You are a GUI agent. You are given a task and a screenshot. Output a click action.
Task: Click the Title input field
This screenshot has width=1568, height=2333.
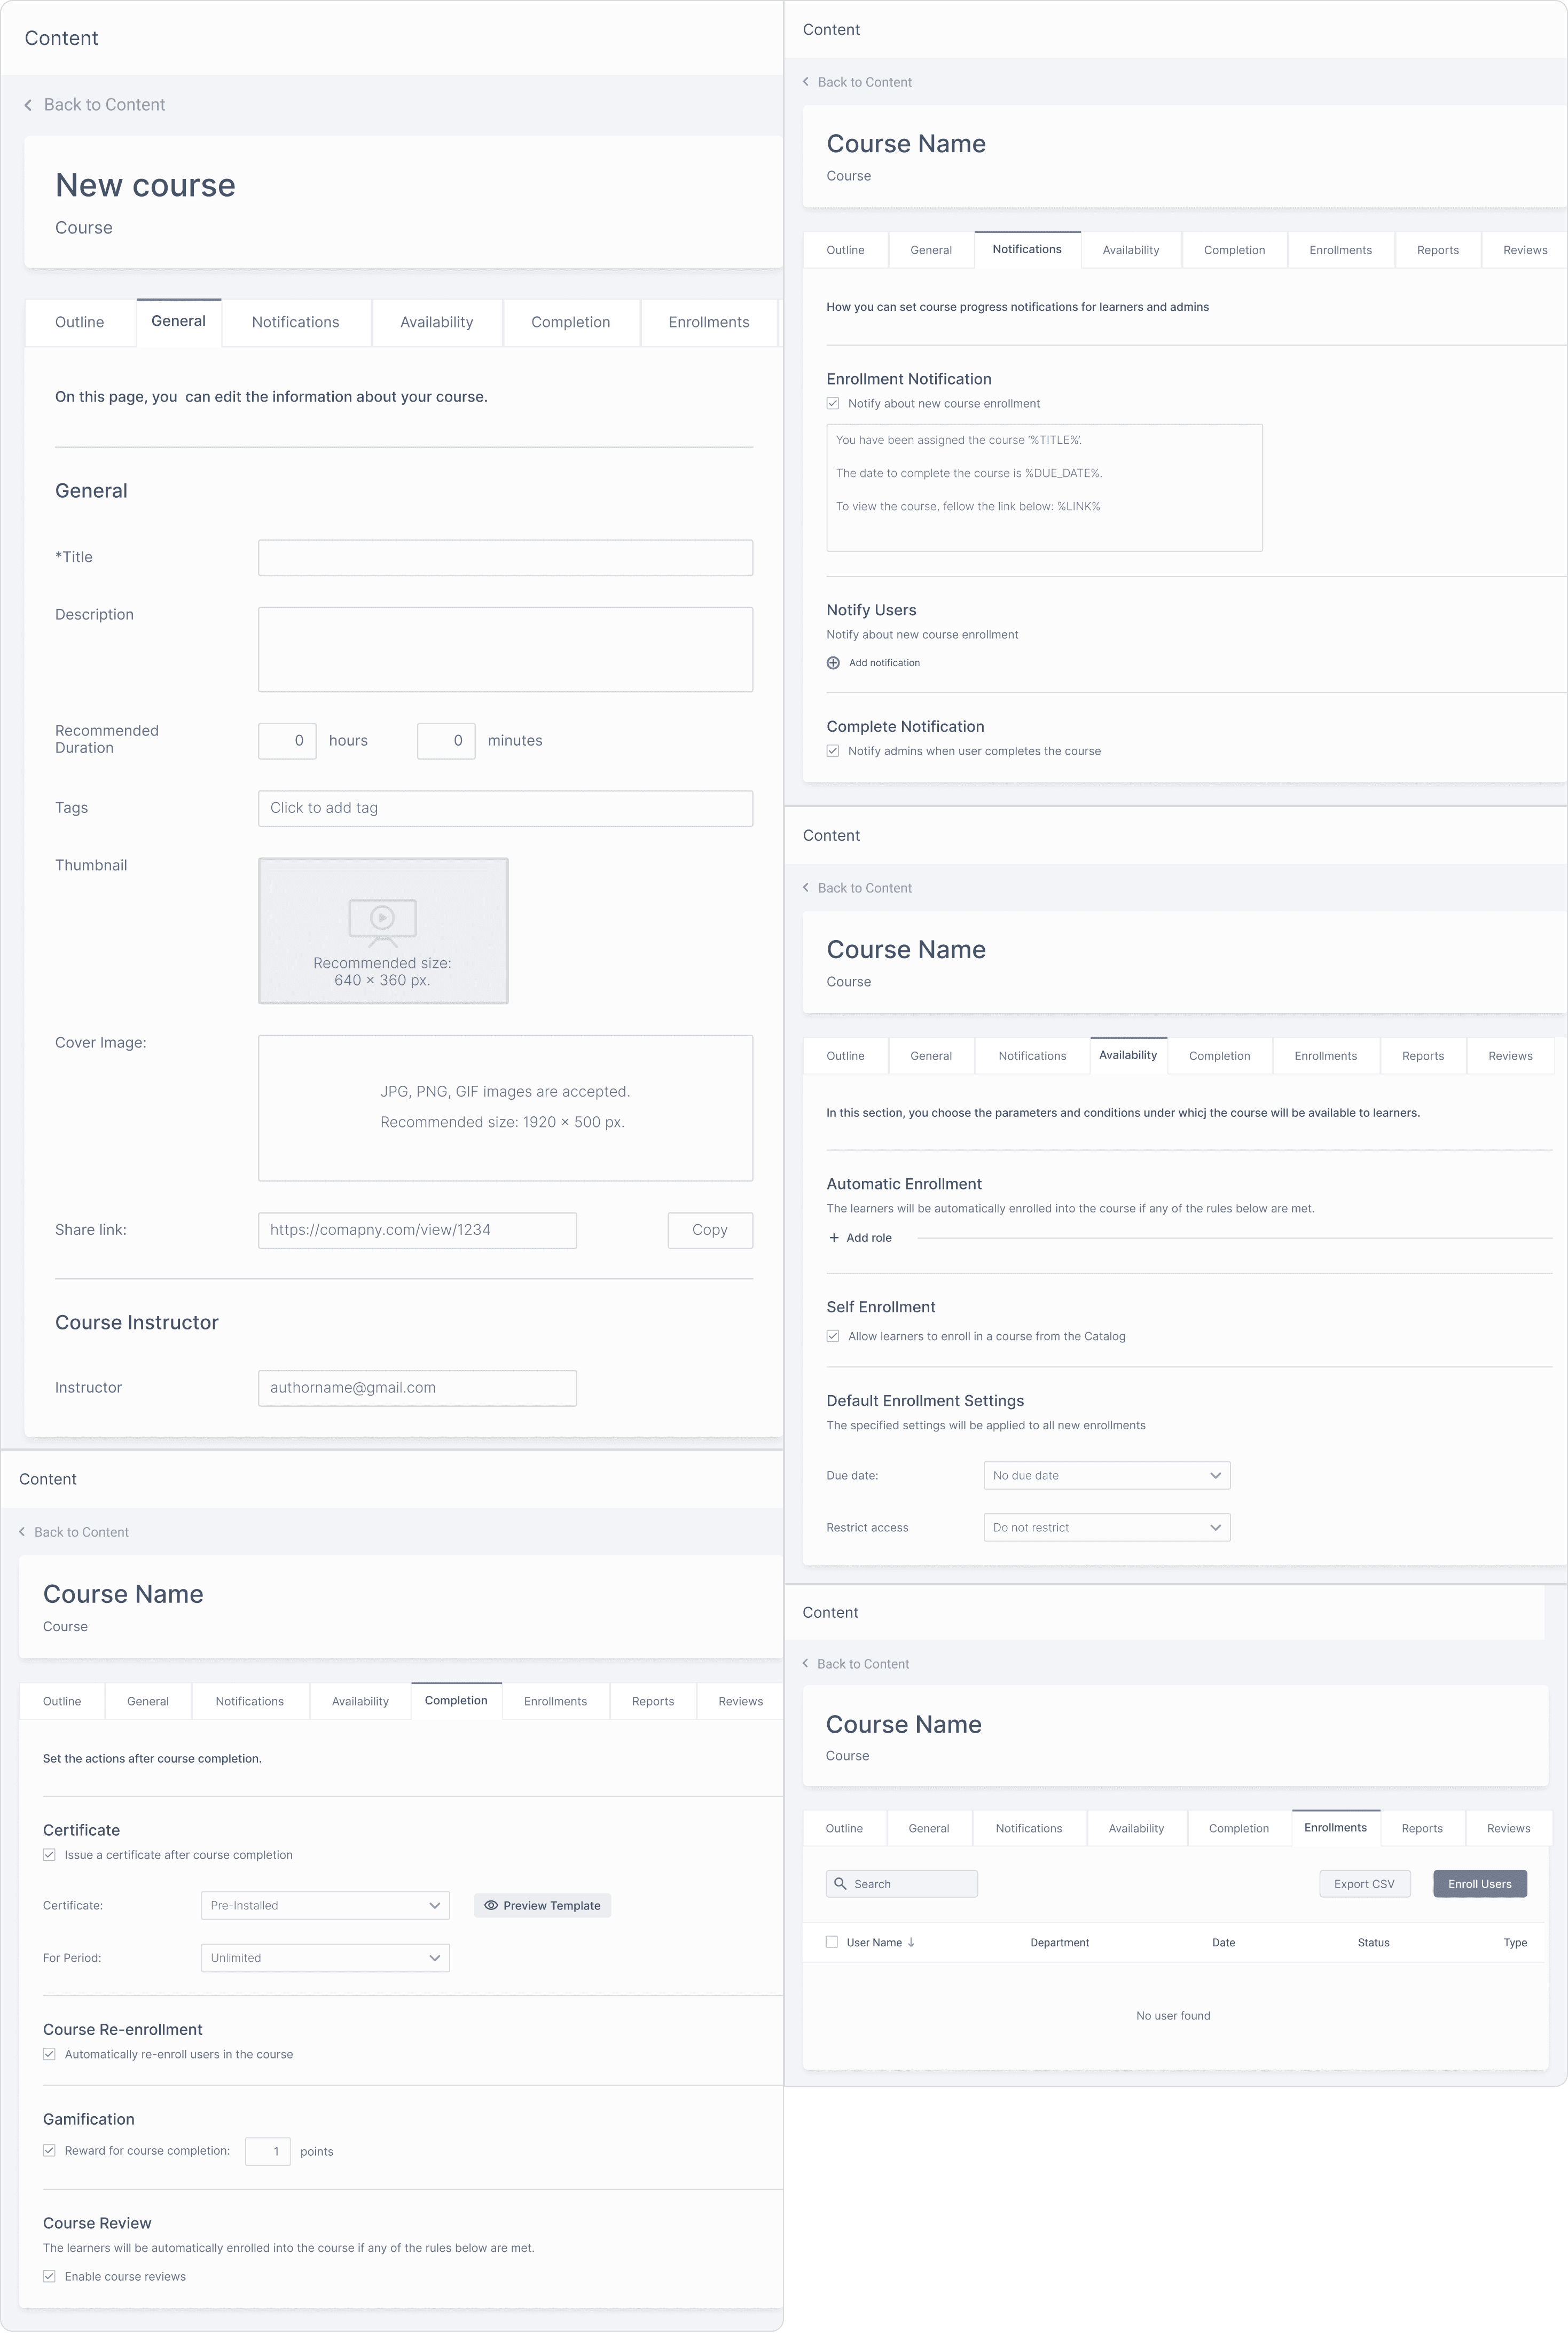[x=505, y=558]
